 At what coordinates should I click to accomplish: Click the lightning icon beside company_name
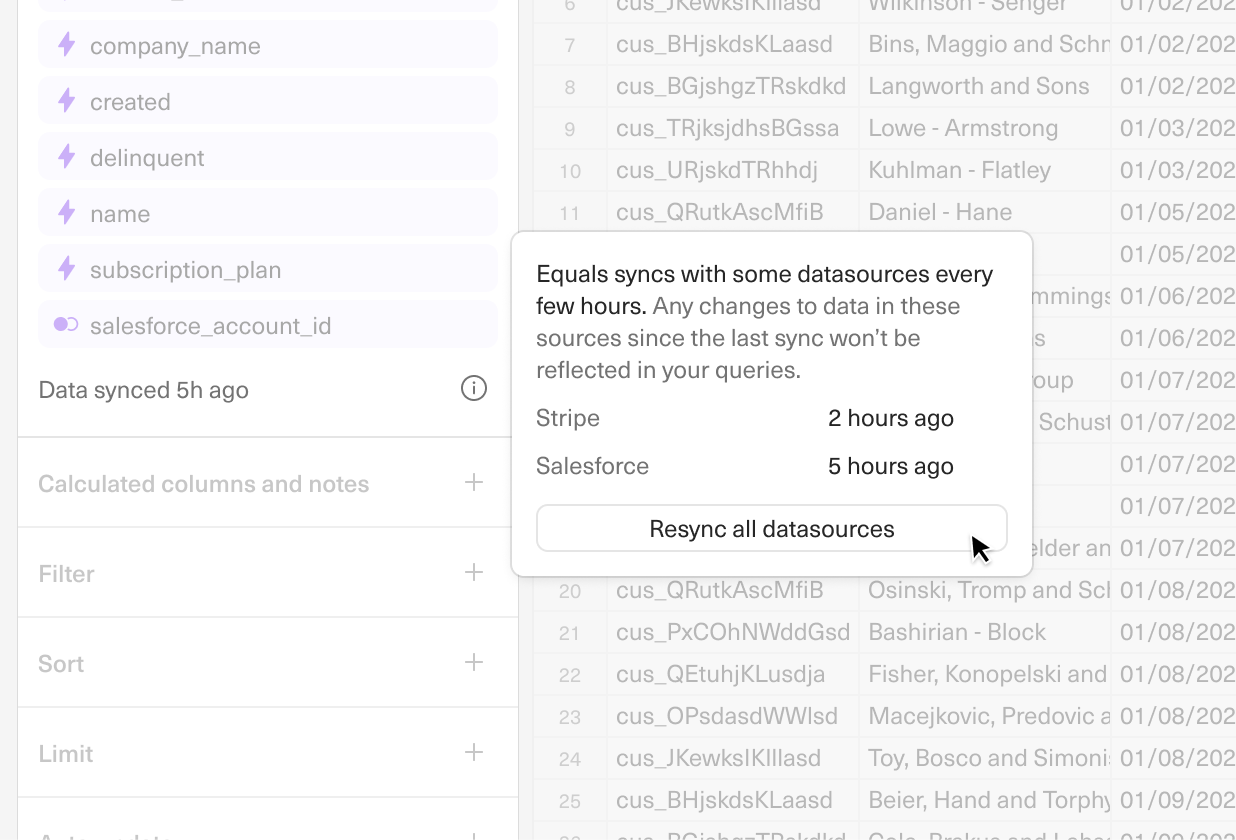click(x=66, y=44)
